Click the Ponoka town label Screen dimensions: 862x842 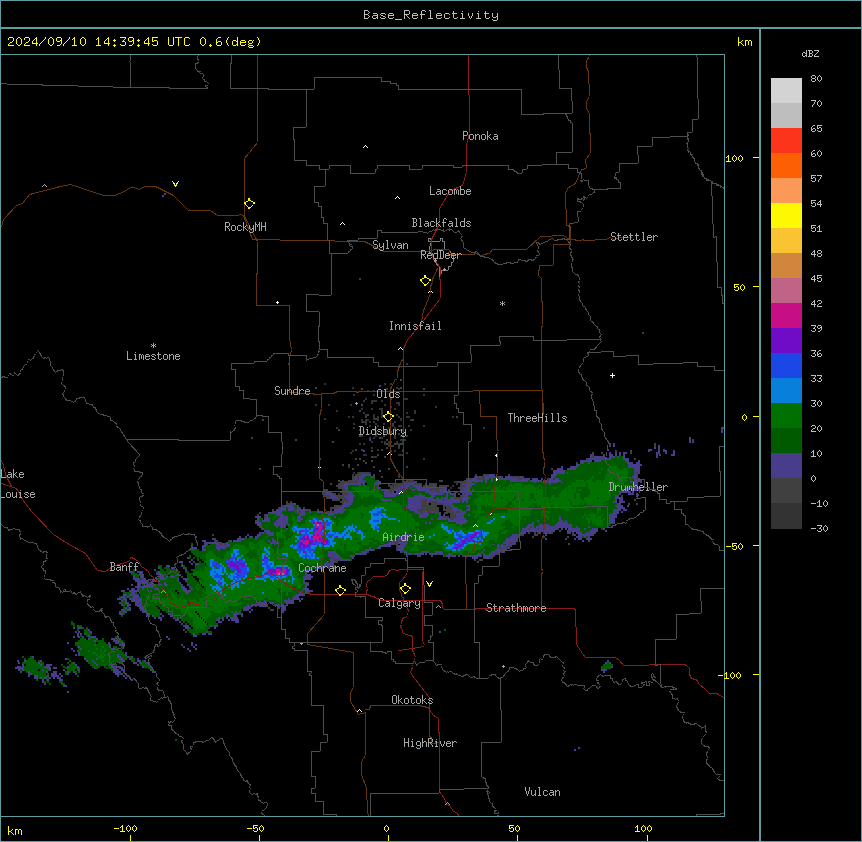tap(480, 136)
